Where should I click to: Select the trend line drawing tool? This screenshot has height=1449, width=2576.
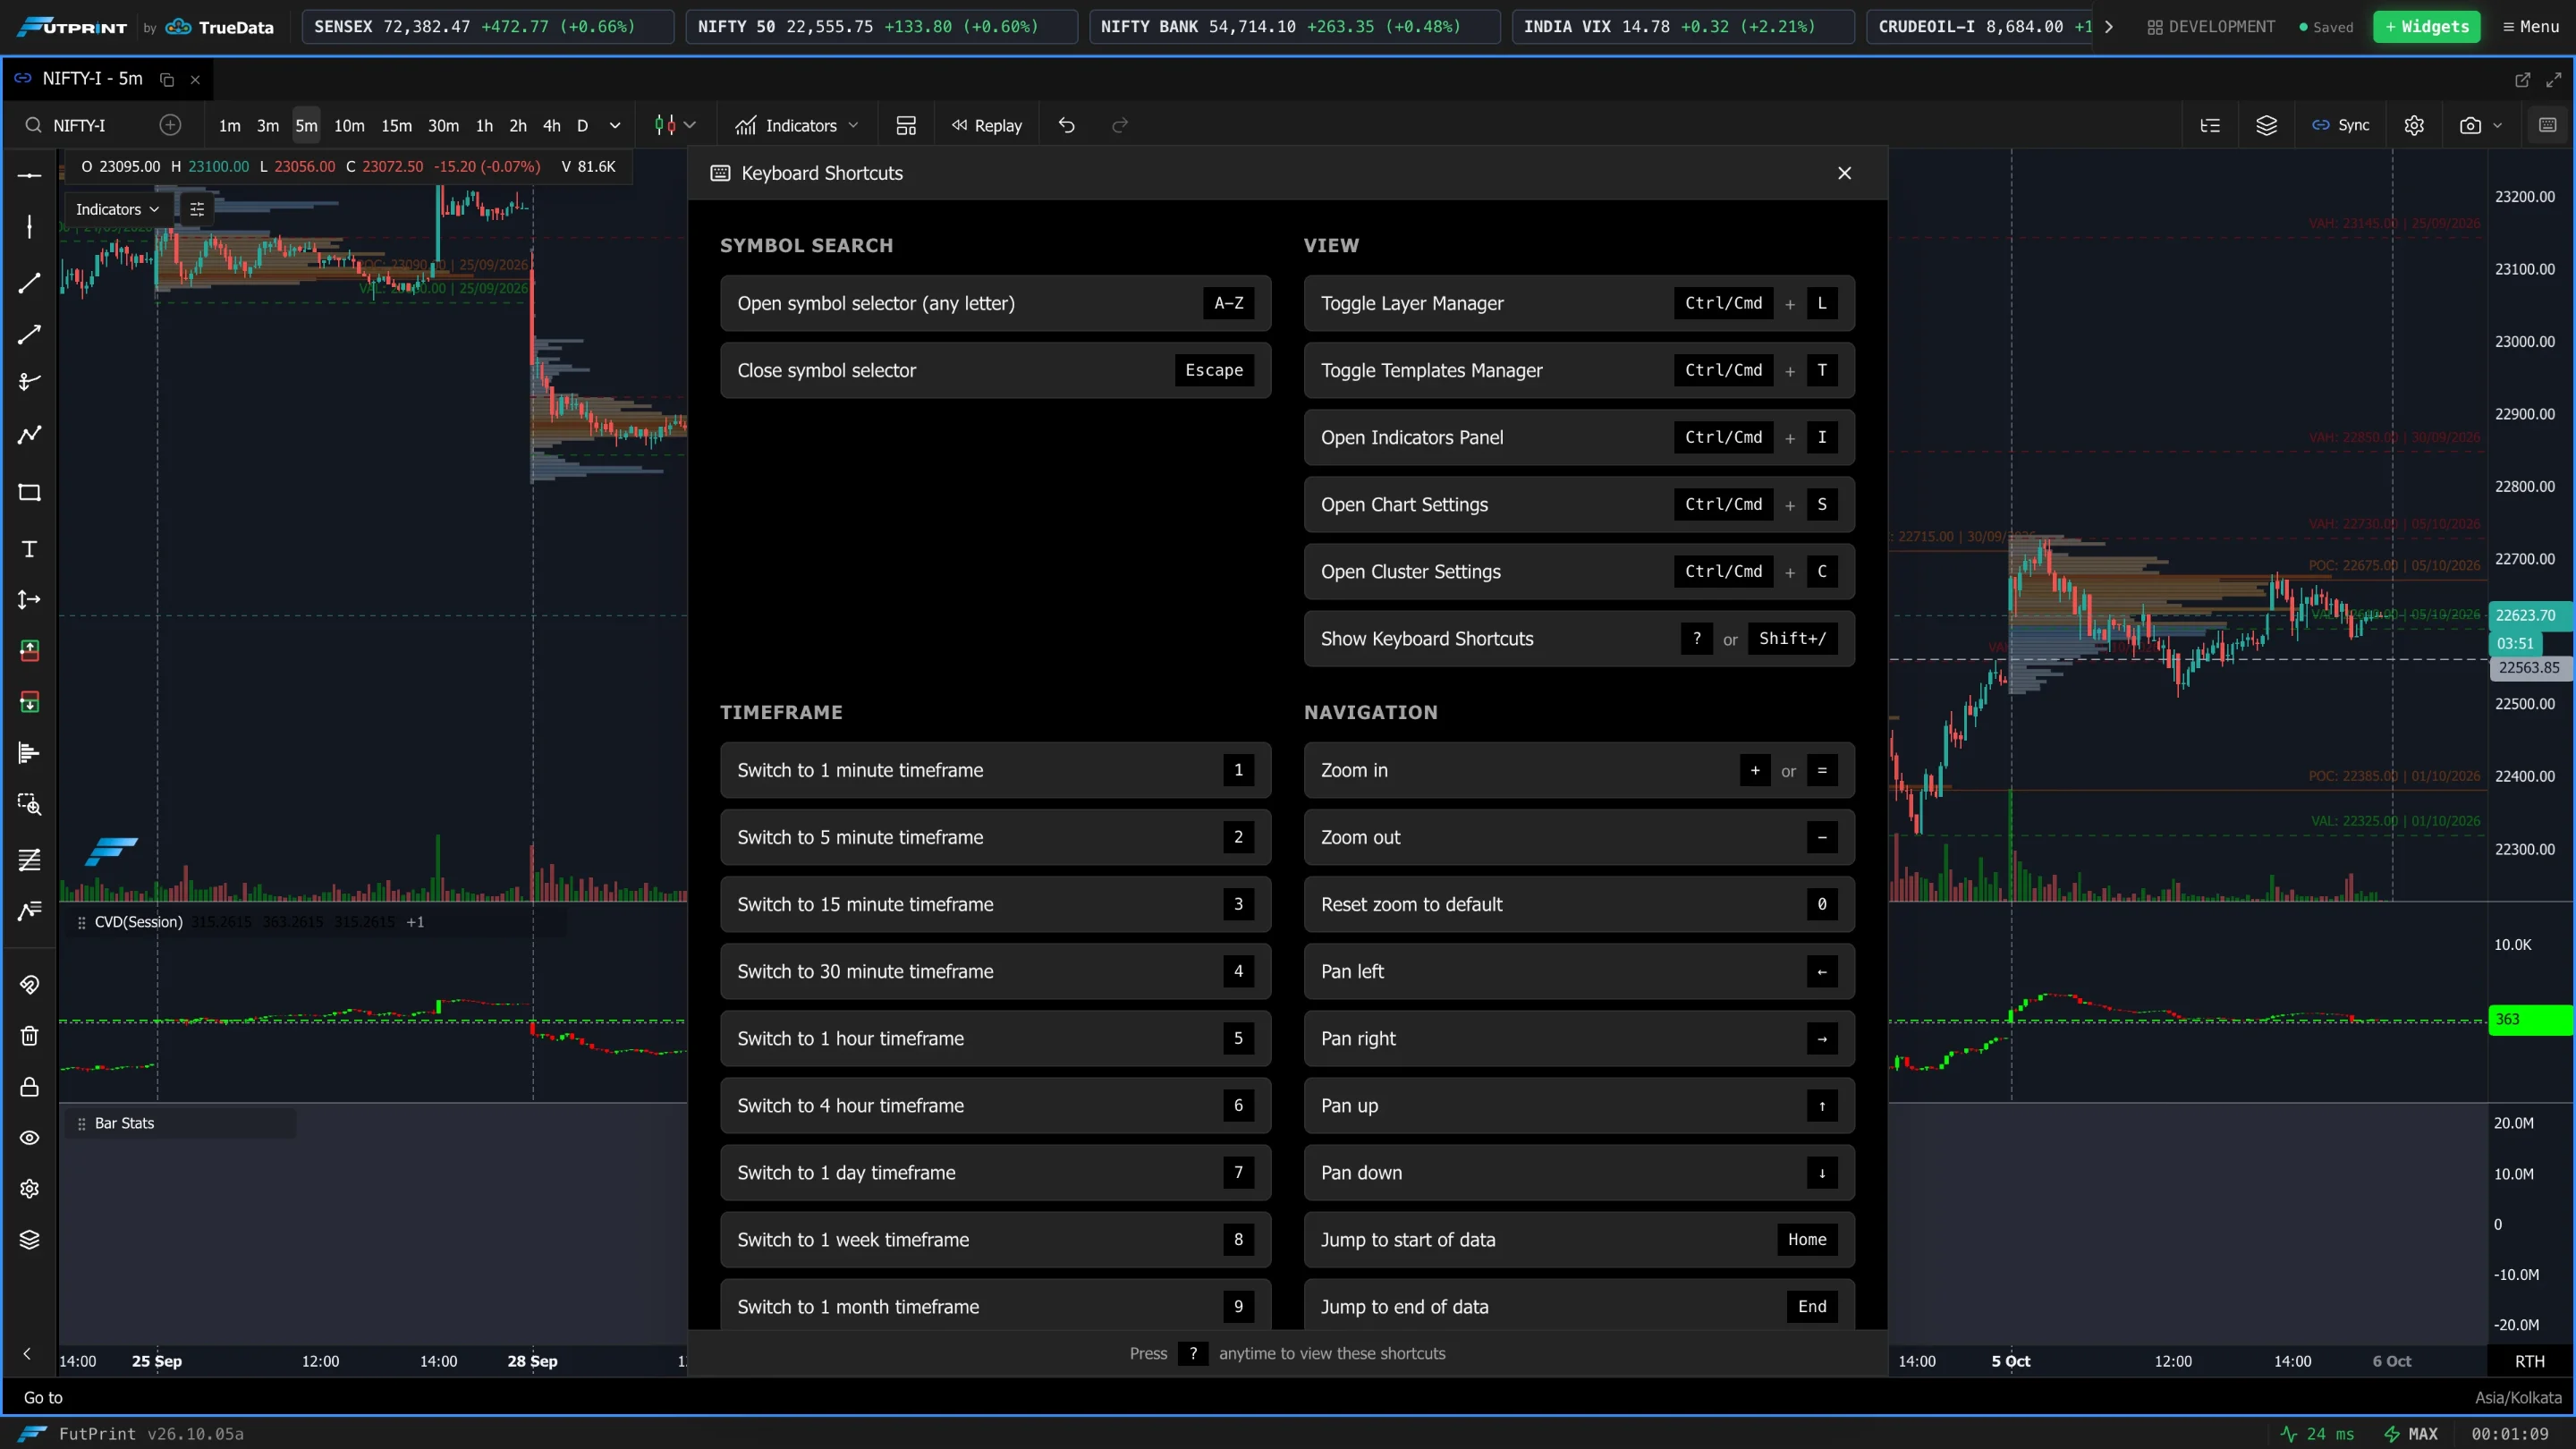coord(29,283)
